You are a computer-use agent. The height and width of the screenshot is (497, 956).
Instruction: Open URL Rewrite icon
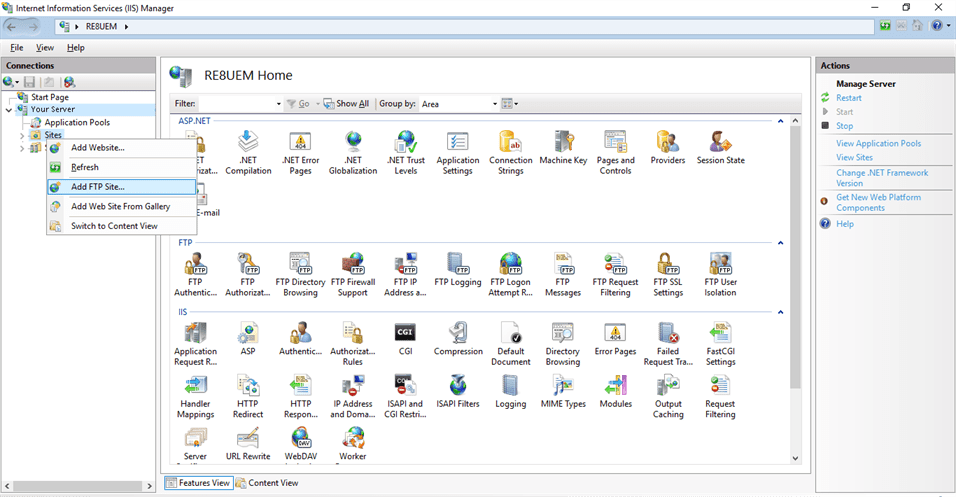(248, 444)
